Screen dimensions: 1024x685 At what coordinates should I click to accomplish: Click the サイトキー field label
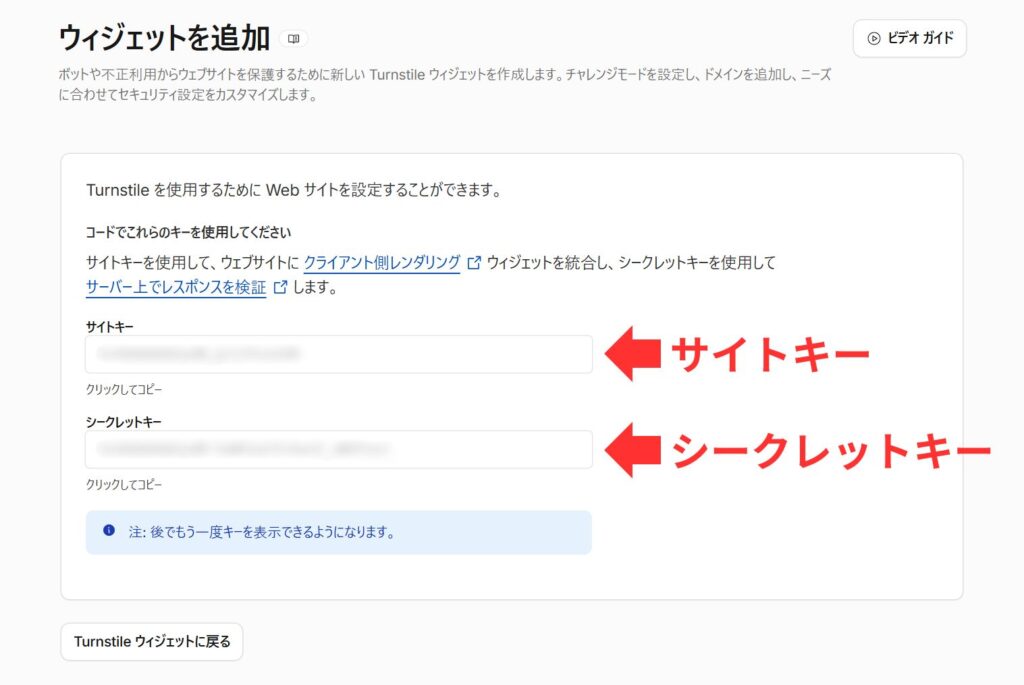click(x=109, y=326)
